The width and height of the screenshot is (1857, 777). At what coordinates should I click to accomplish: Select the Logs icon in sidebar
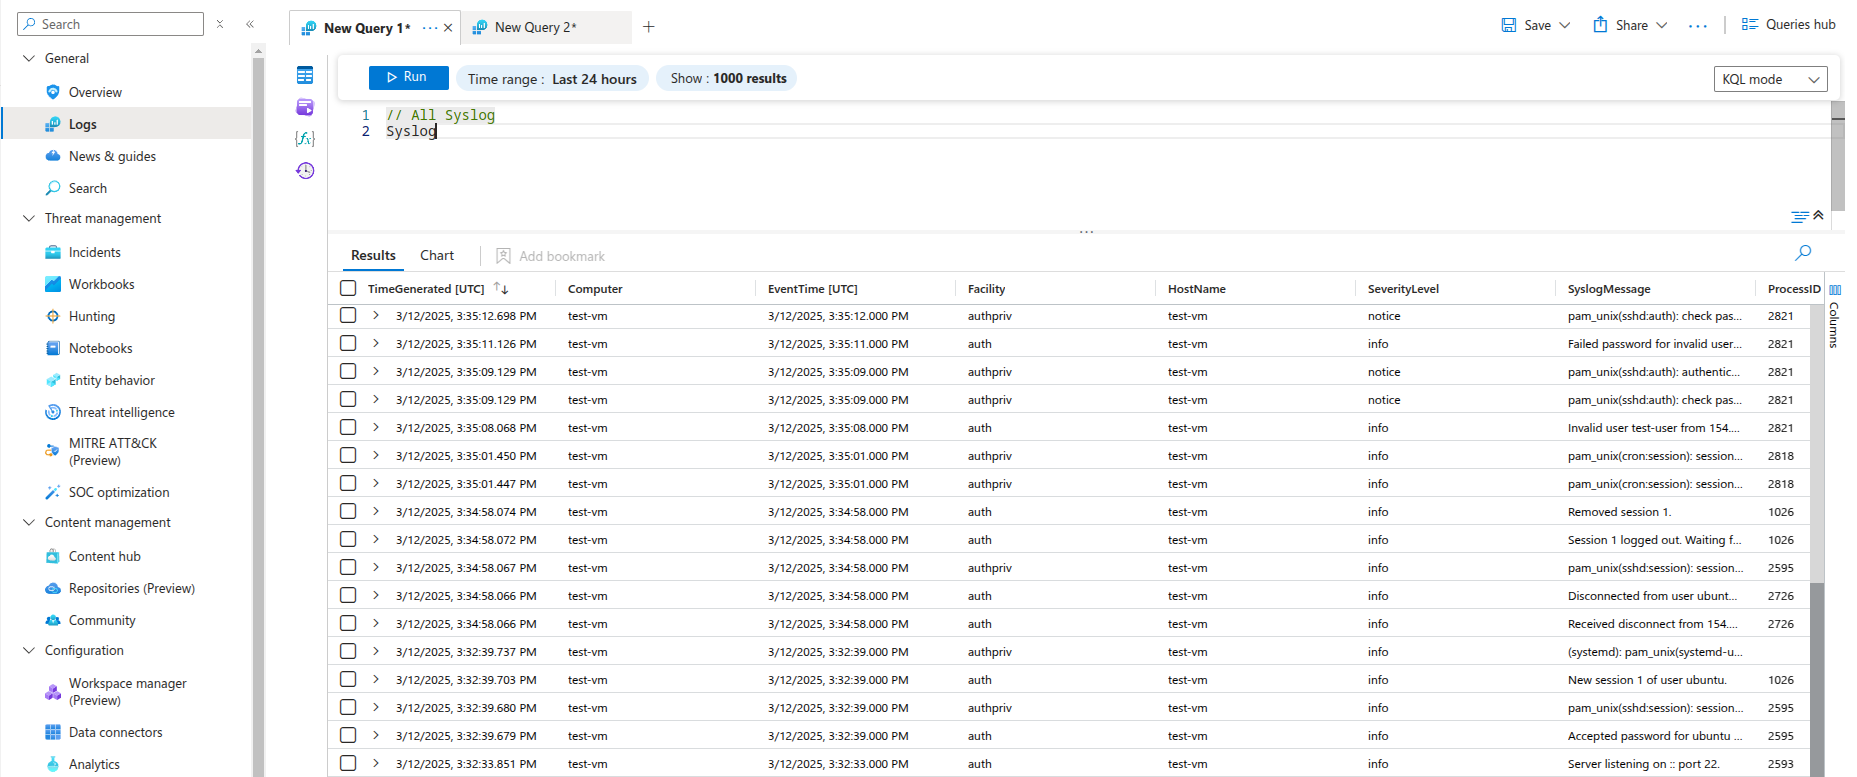pyautogui.click(x=53, y=124)
